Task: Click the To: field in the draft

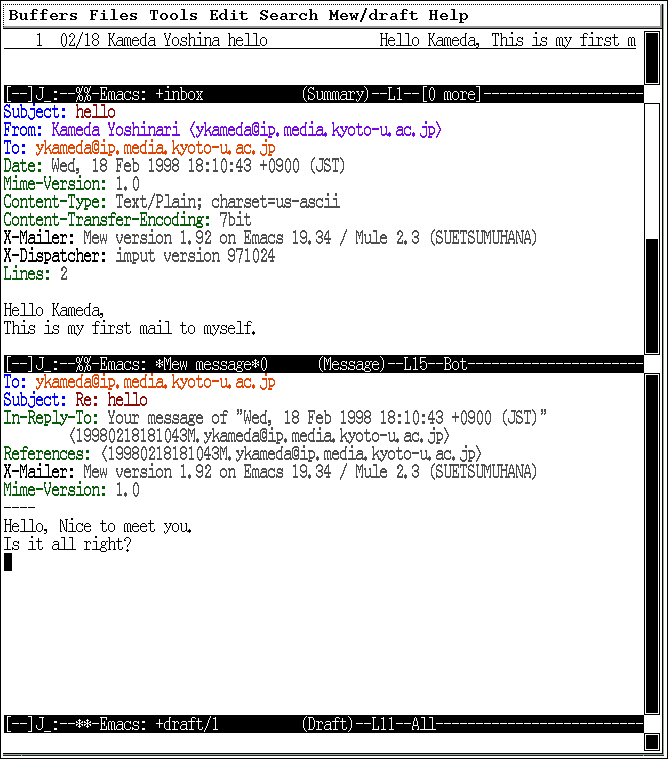Action: click(x=139, y=382)
